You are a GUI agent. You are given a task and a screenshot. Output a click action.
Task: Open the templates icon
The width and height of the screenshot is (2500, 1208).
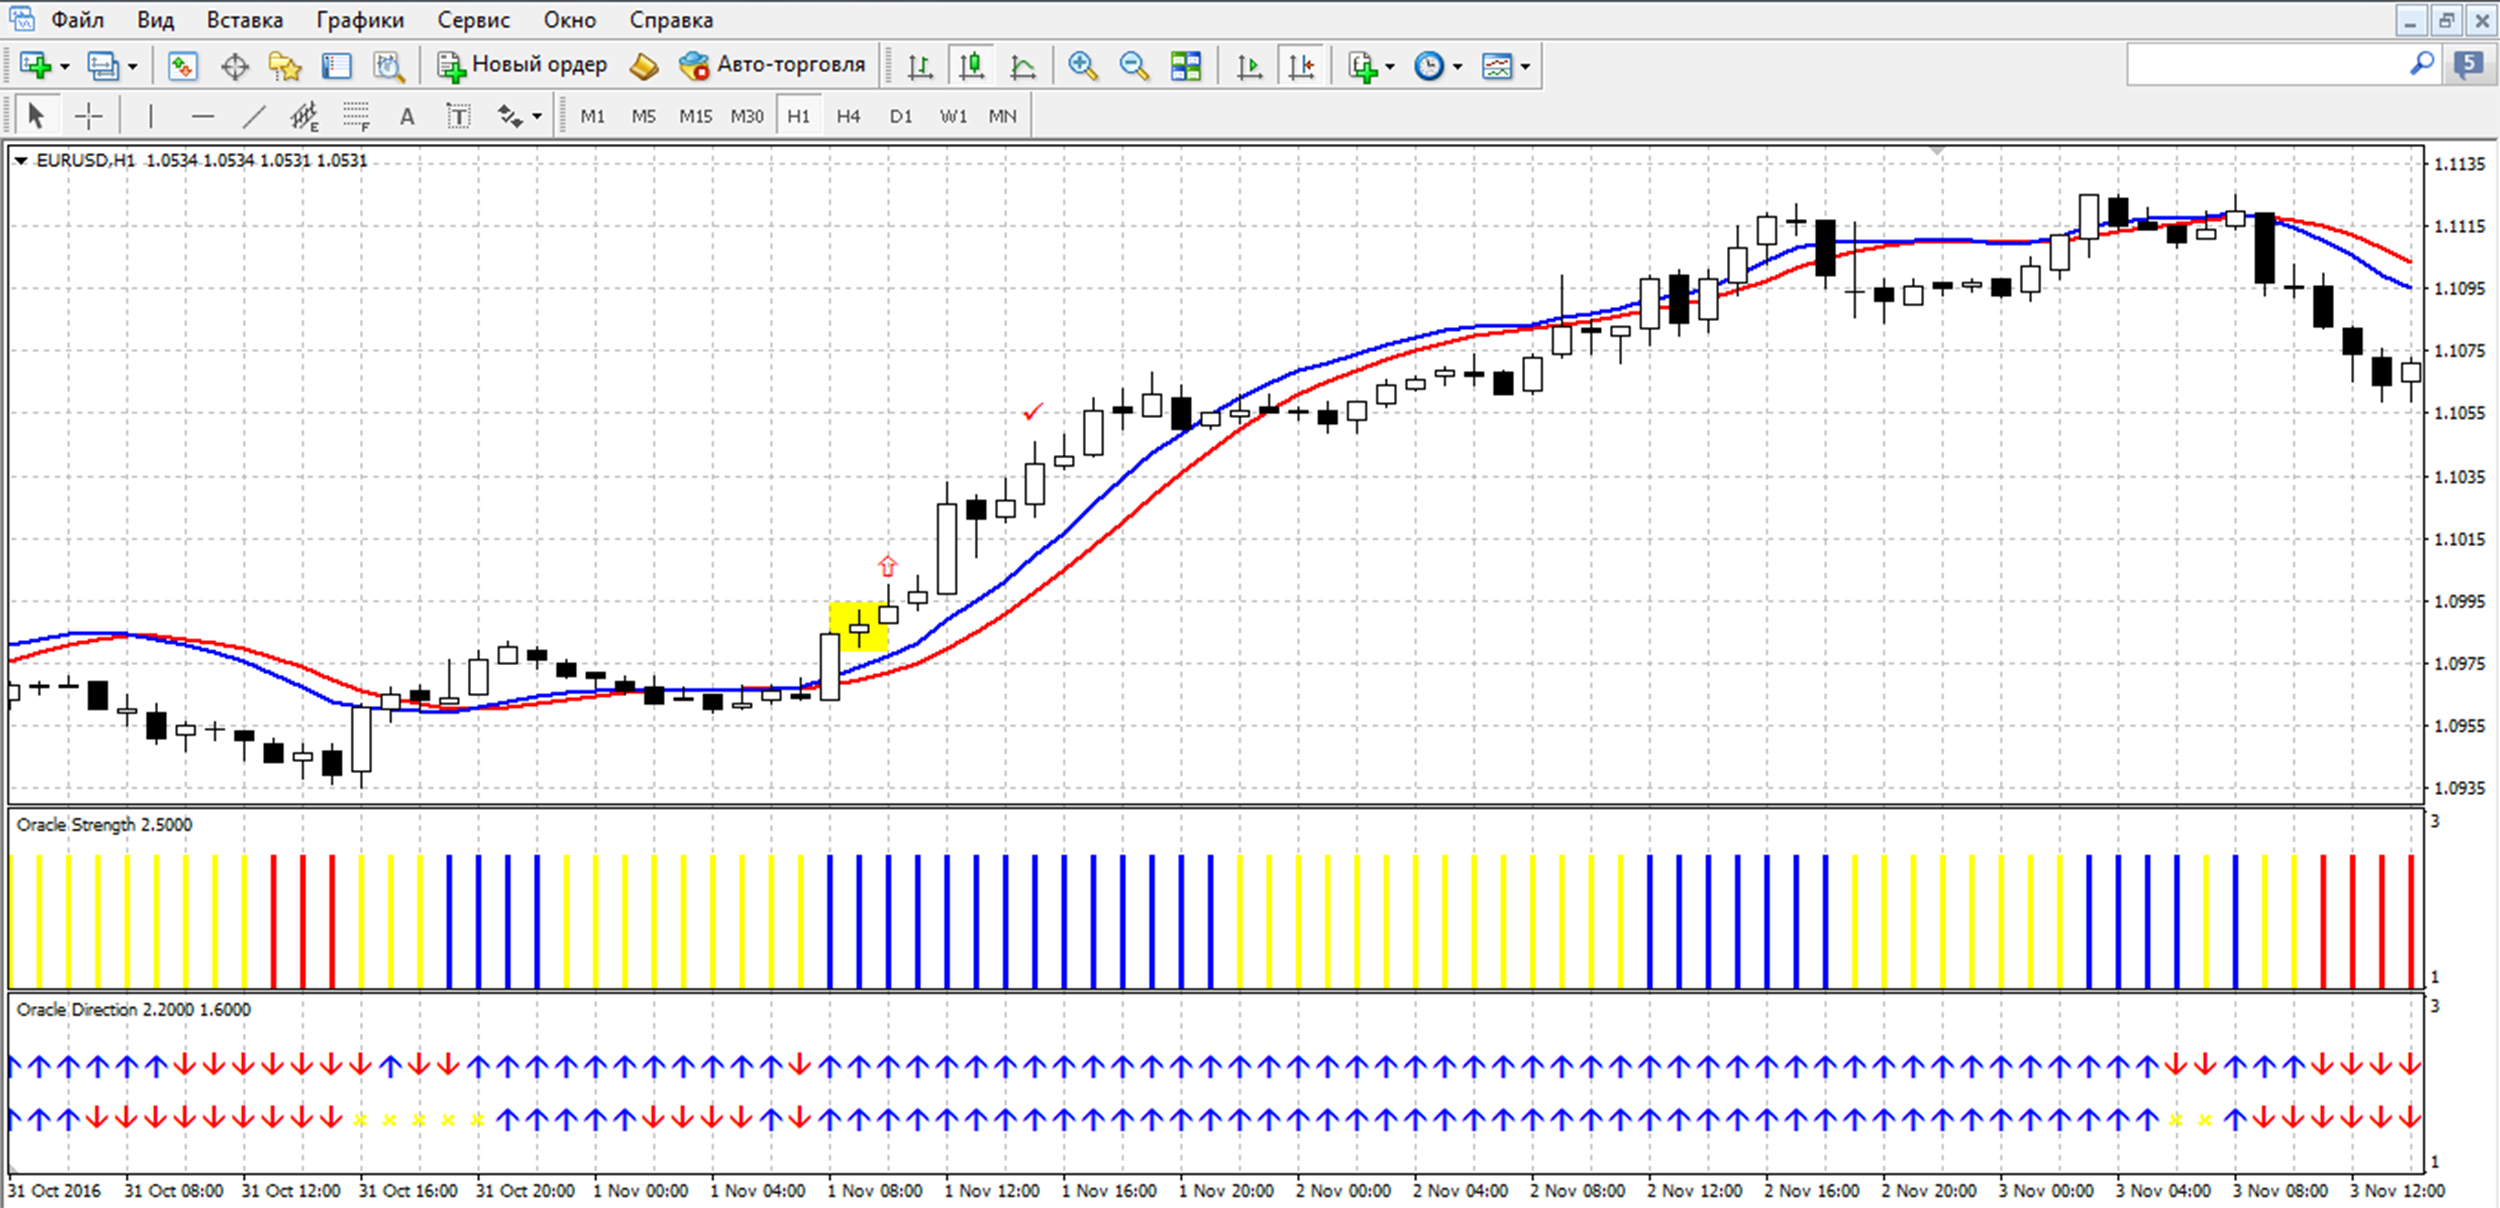pyautogui.click(x=1497, y=66)
